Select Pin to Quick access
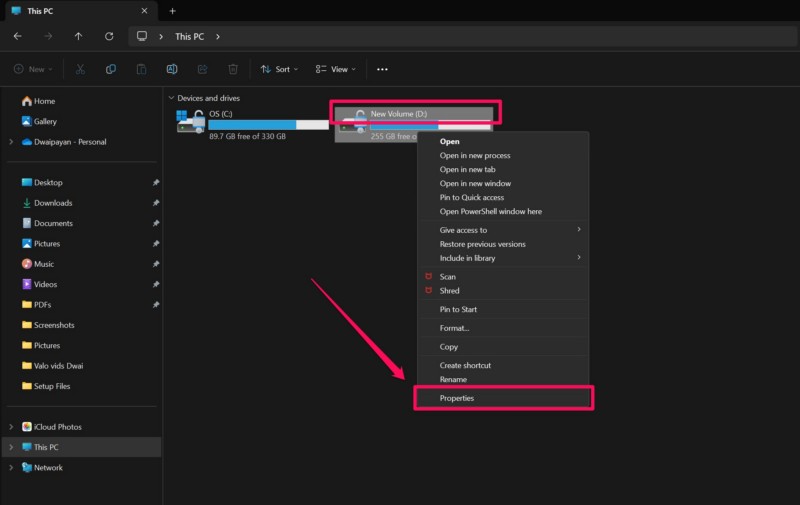The height and width of the screenshot is (505, 800). (x=471, y=198)
